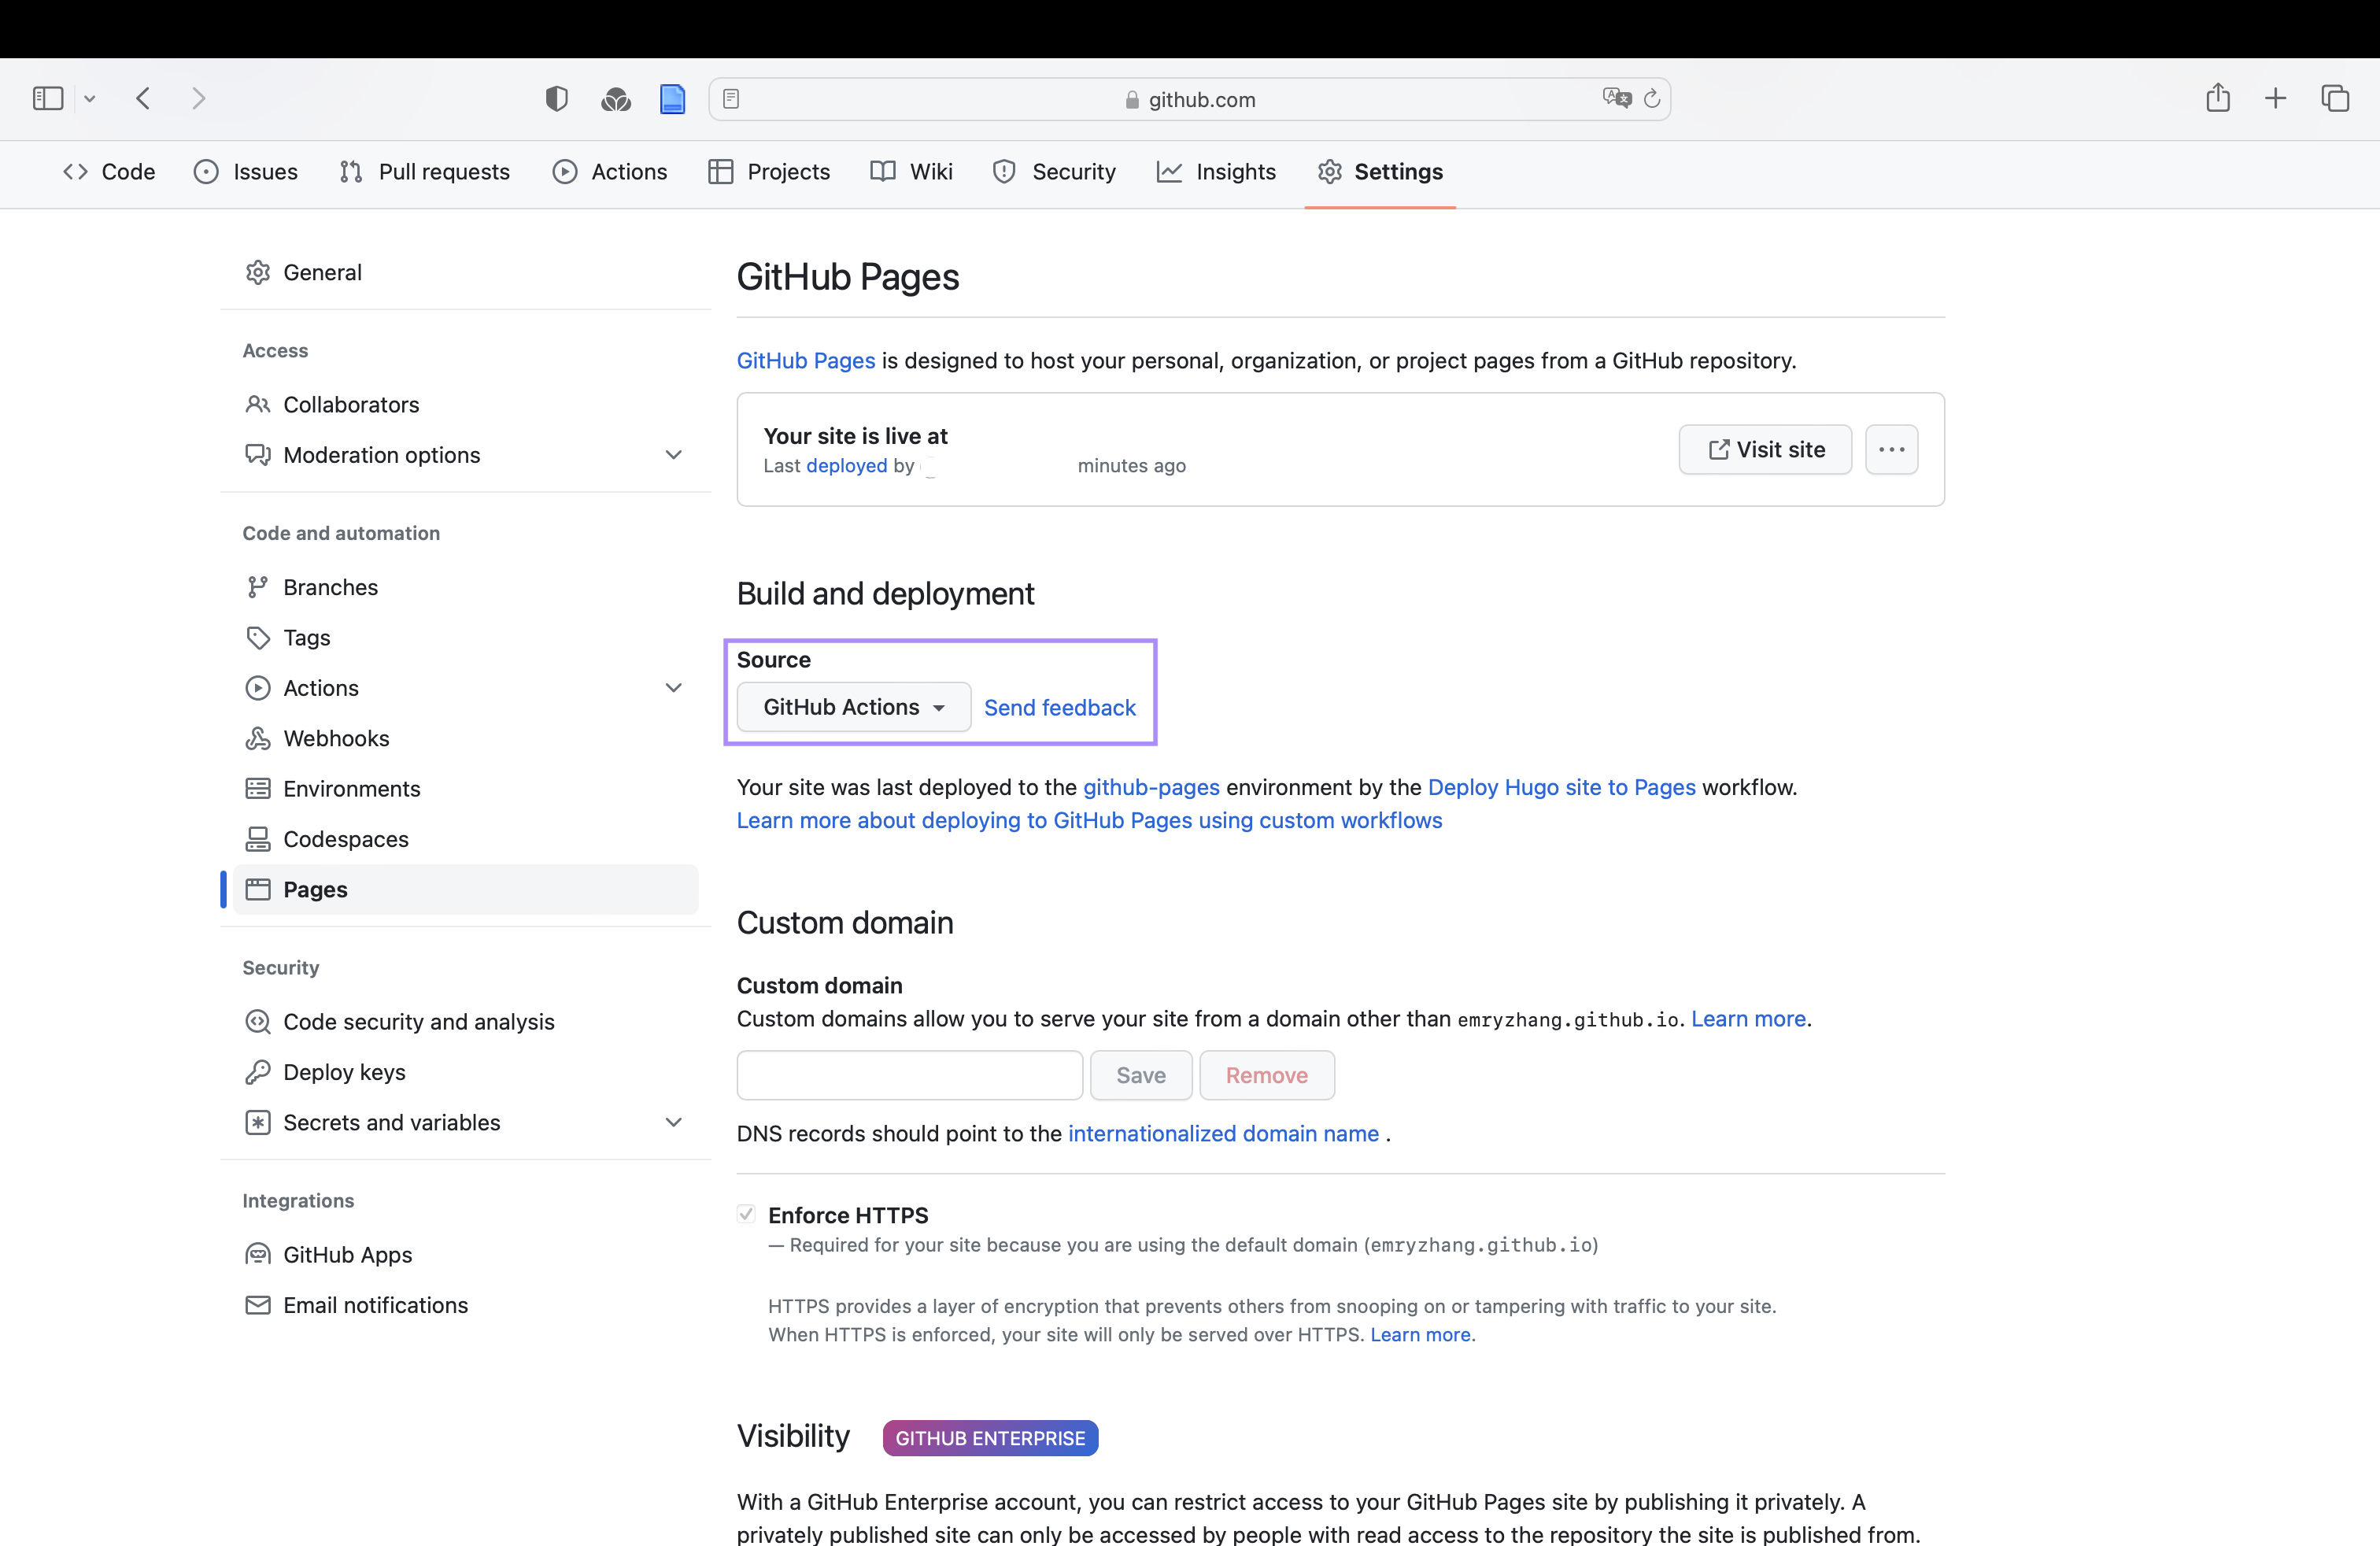Image resolution: width=2380 pixels, height=1546 pixels.
Task: Expand the Secrets and variables chevron
Action: coord(674,1122)
